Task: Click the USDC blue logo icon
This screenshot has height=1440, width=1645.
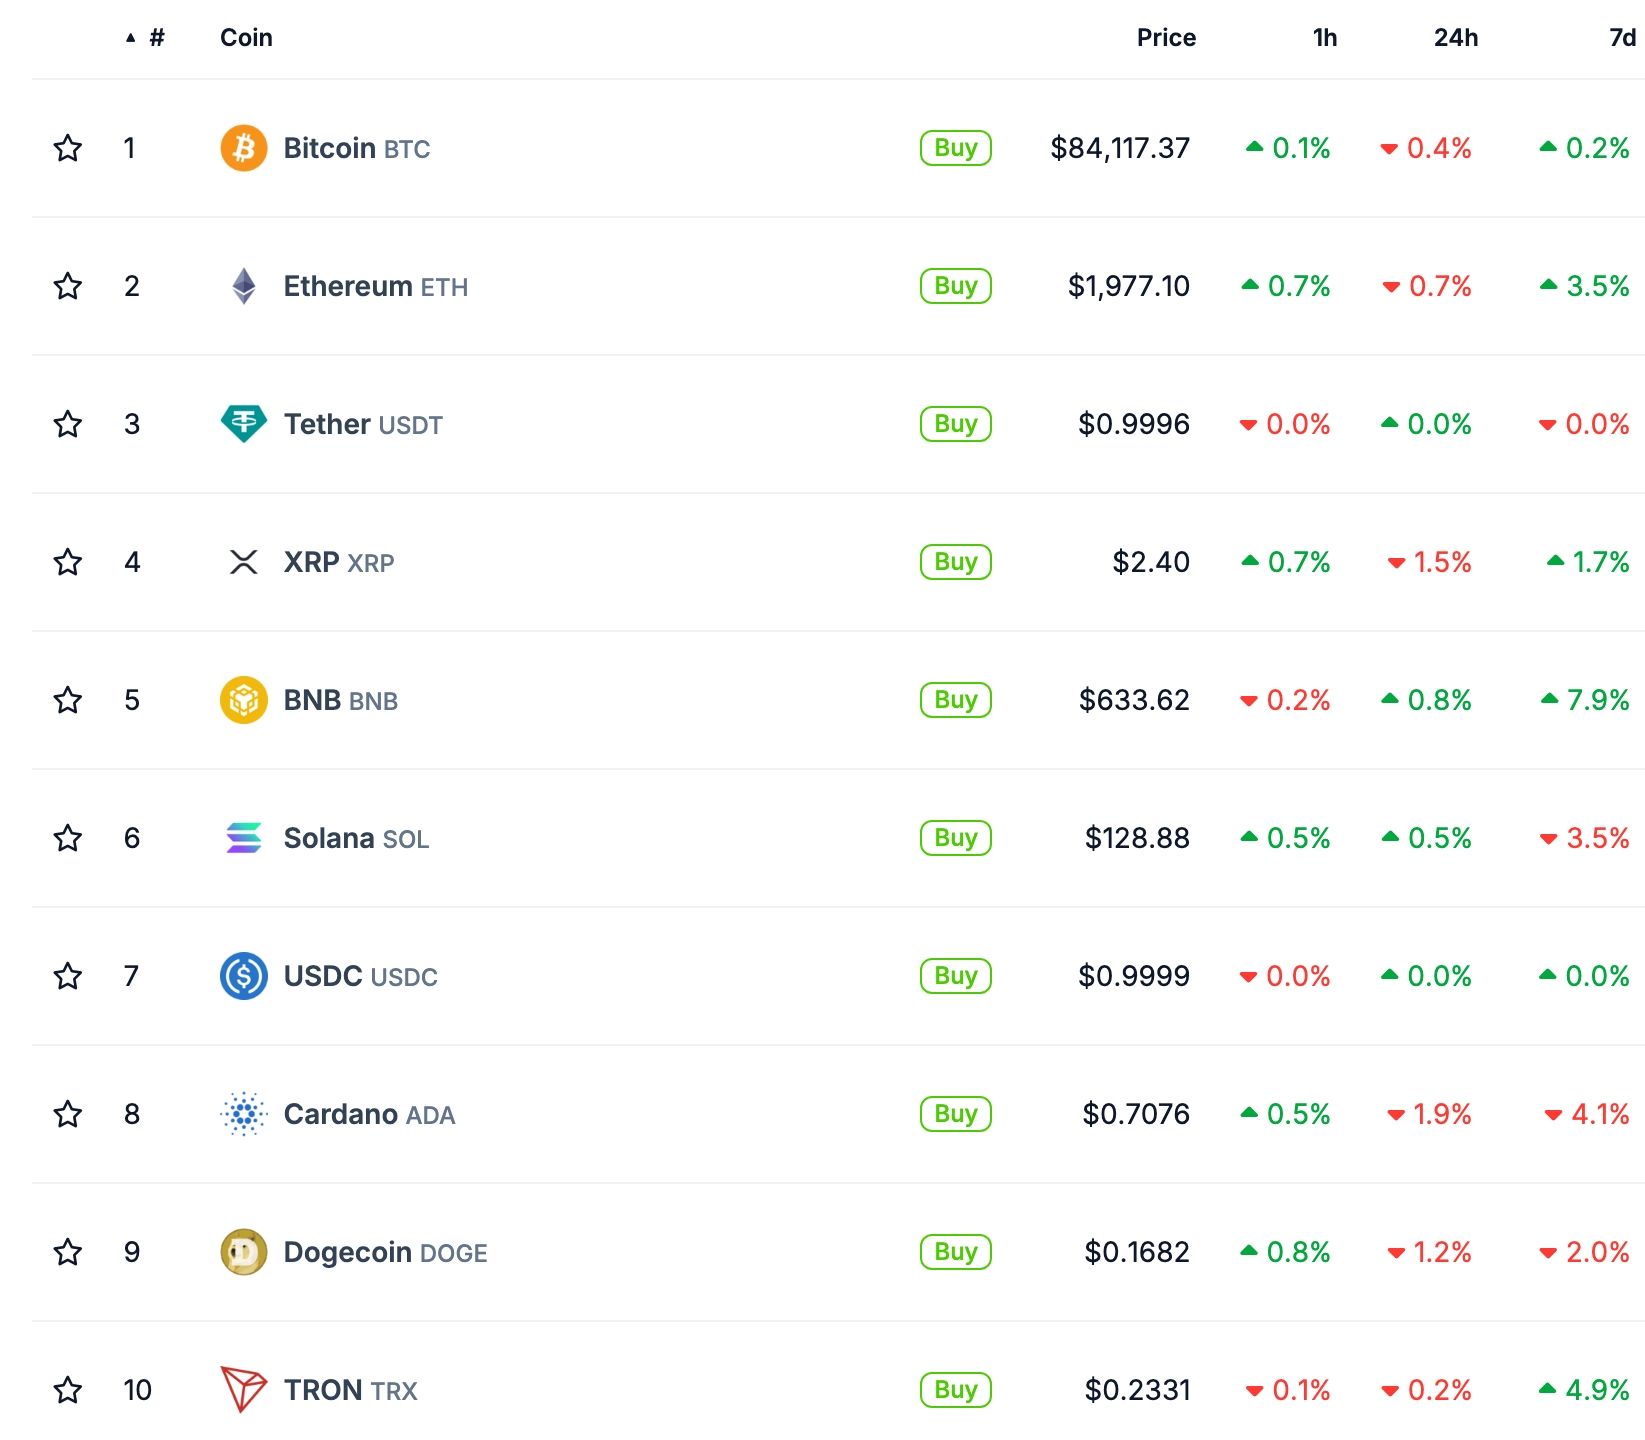Action: 243,976
